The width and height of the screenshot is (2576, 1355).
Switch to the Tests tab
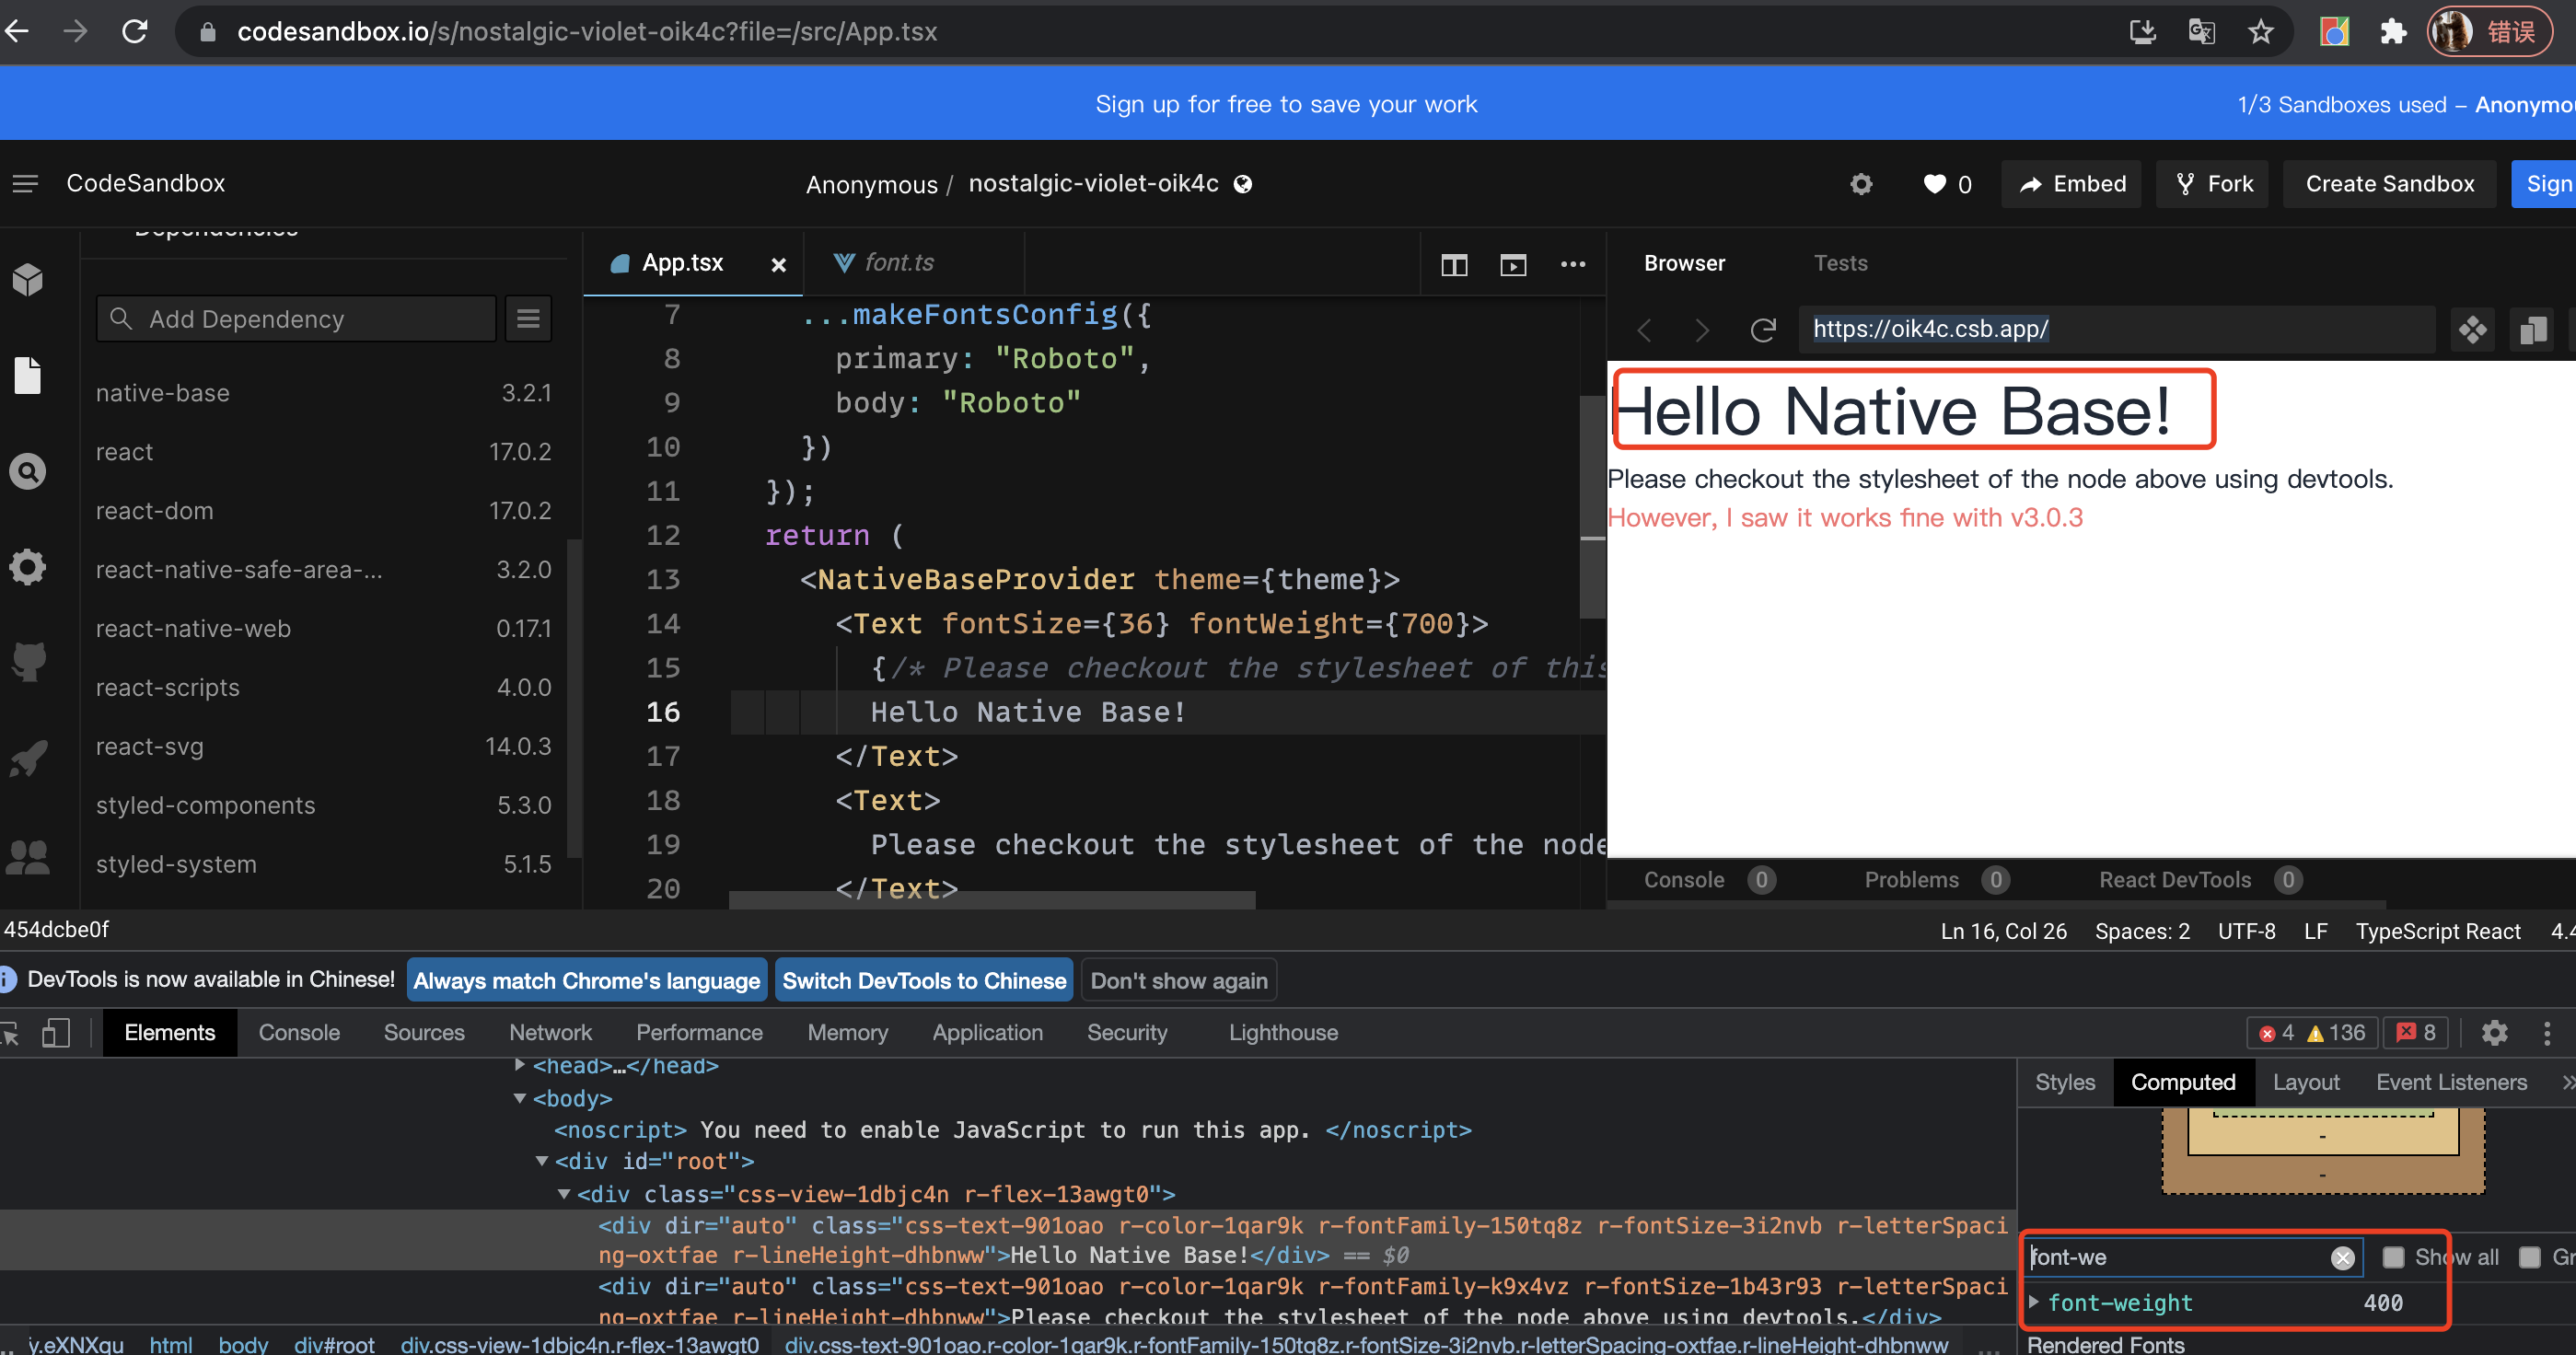click(1840, 262)
